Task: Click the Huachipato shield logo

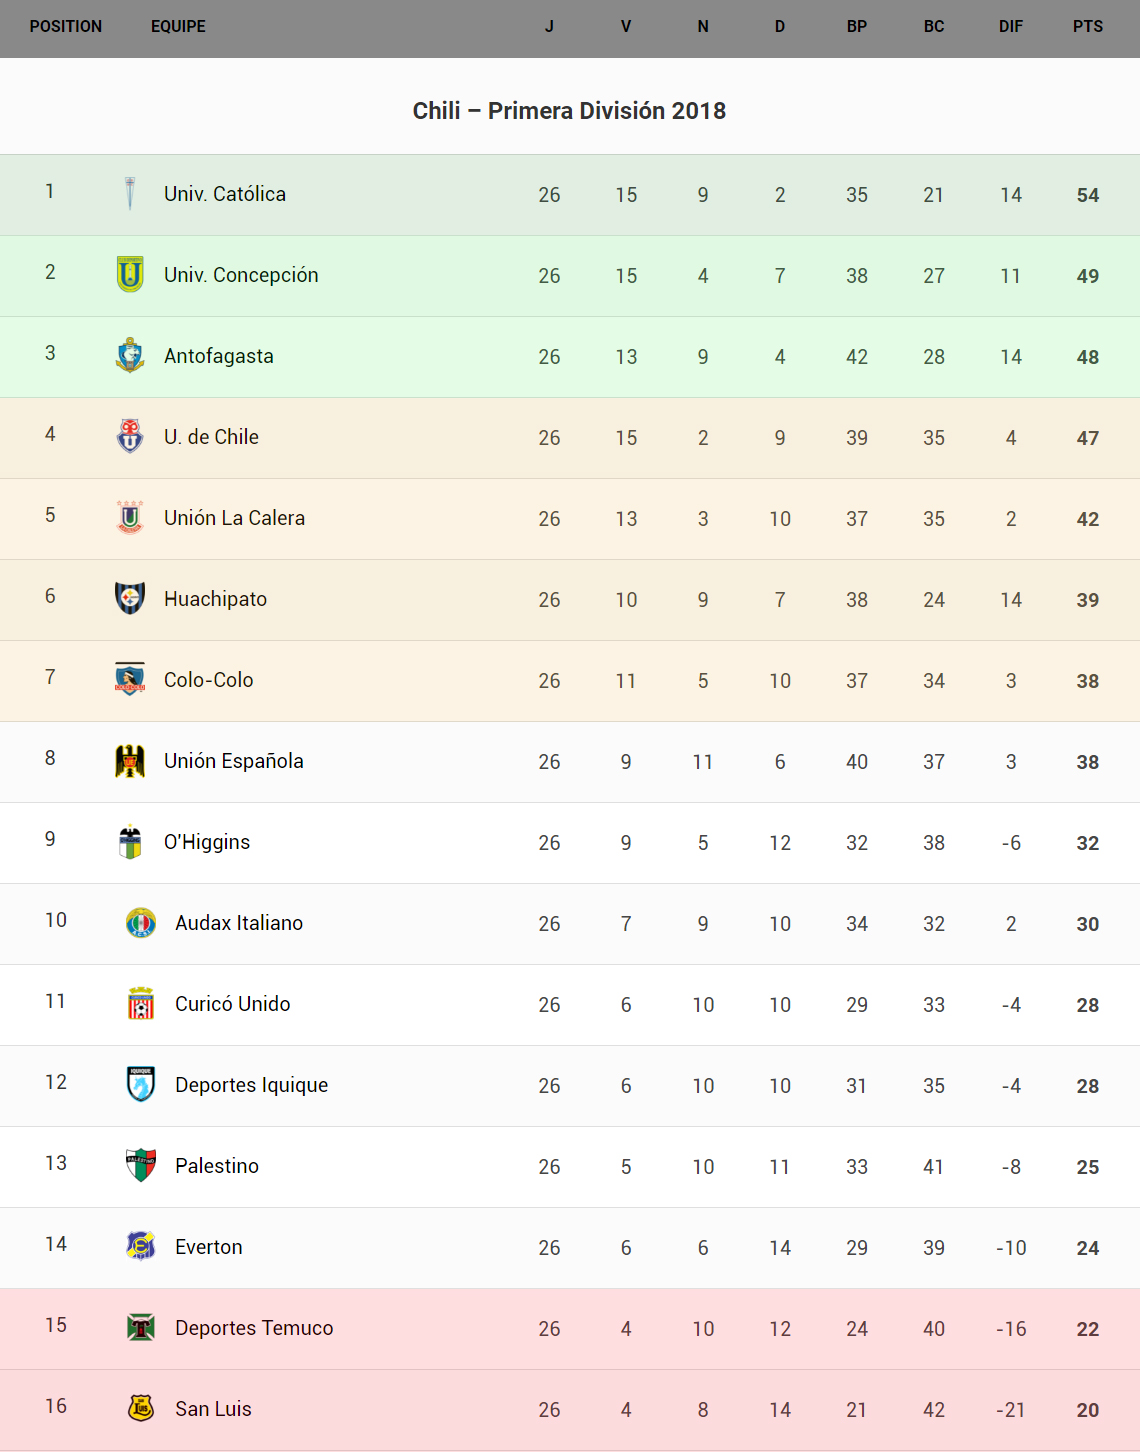Action: [x=130, y=598]
